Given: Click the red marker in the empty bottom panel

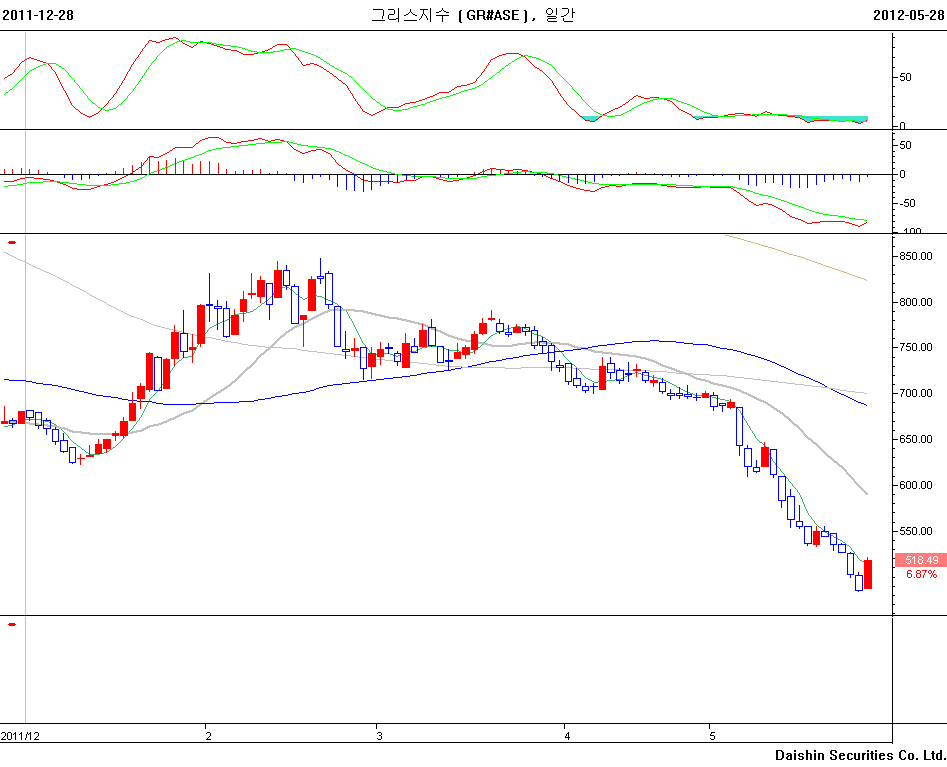Looking at the screenshot, I should (x=12, y=624).
